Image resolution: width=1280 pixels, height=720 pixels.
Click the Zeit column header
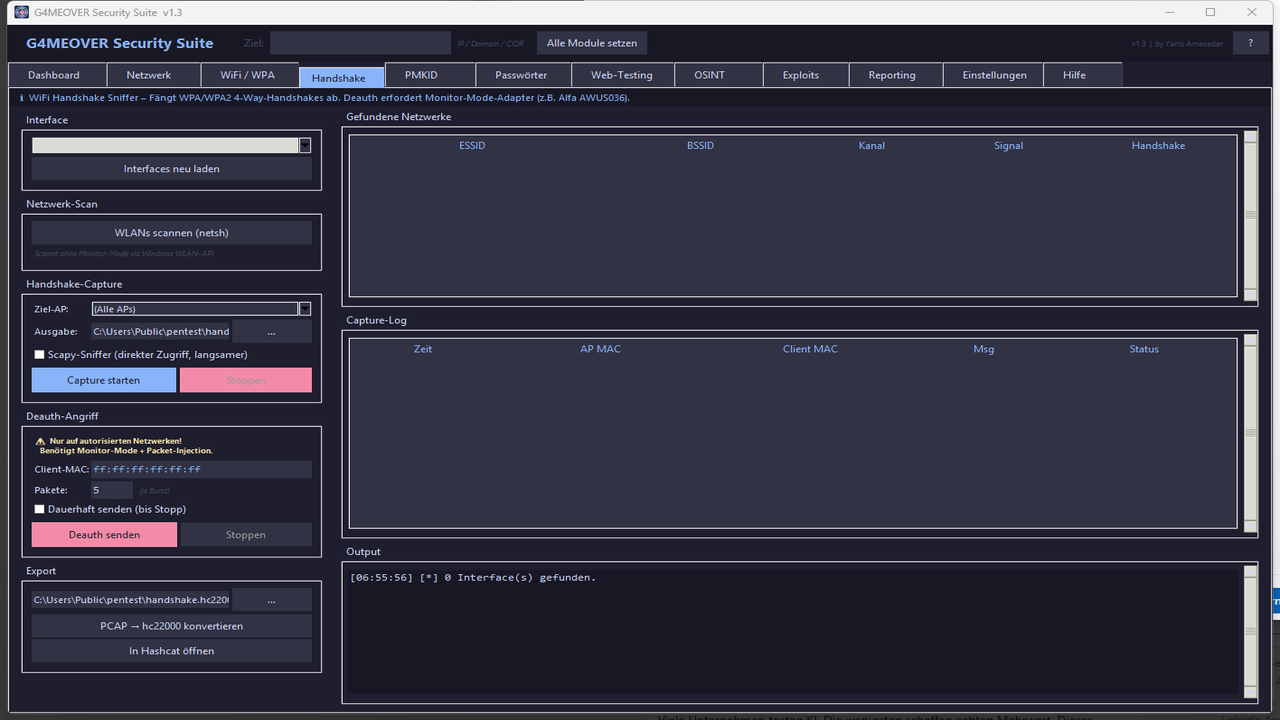[x=423, y=349]
